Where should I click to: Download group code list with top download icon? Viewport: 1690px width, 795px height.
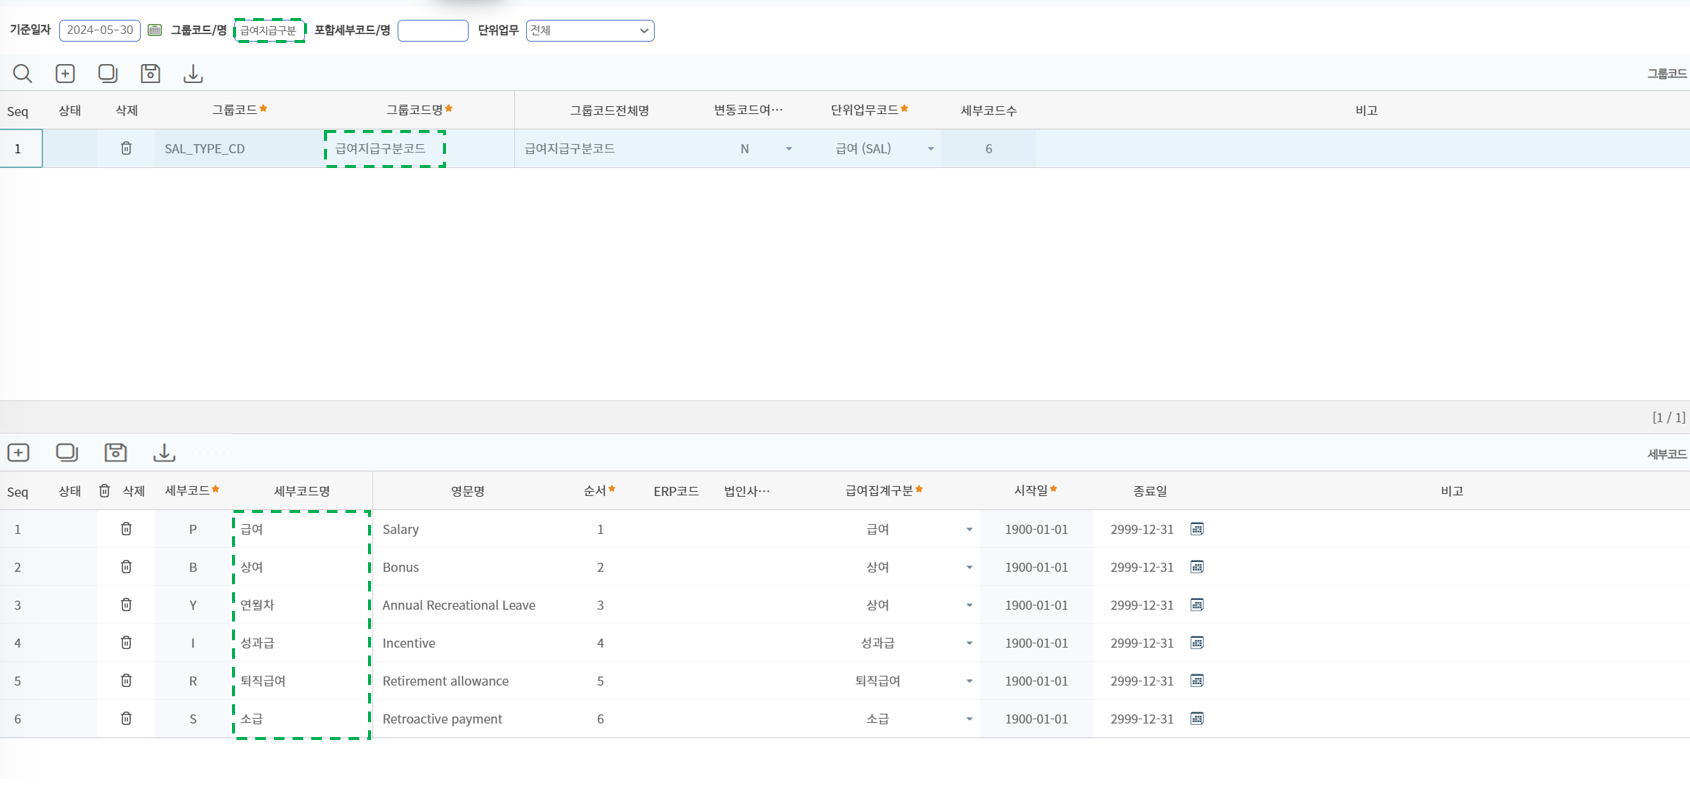click(193, 73)
